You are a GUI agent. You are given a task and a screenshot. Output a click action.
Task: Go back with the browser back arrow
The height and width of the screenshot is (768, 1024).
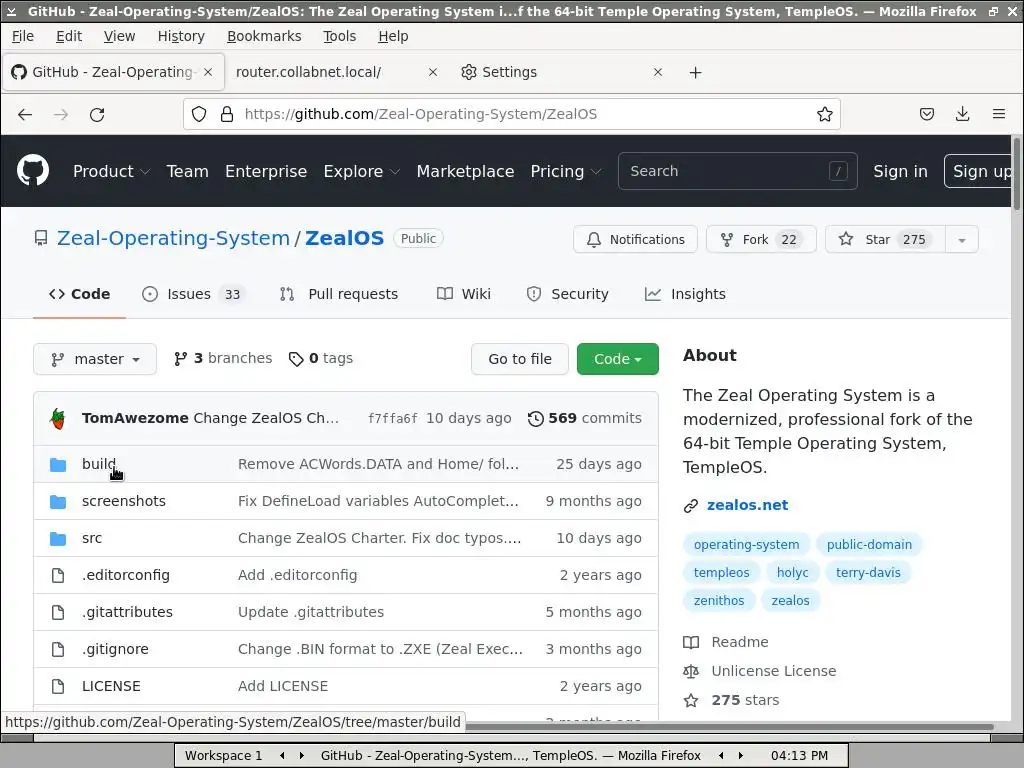point(25,114)
